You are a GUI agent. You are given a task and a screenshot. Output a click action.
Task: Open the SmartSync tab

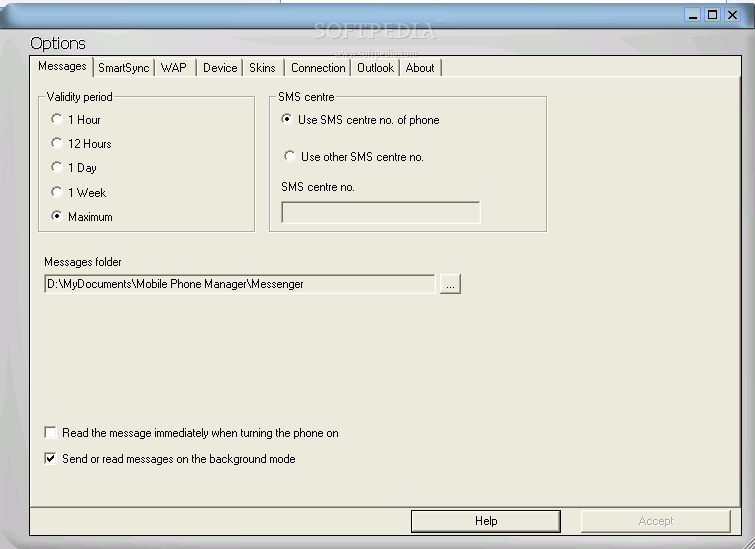(123, 68)
